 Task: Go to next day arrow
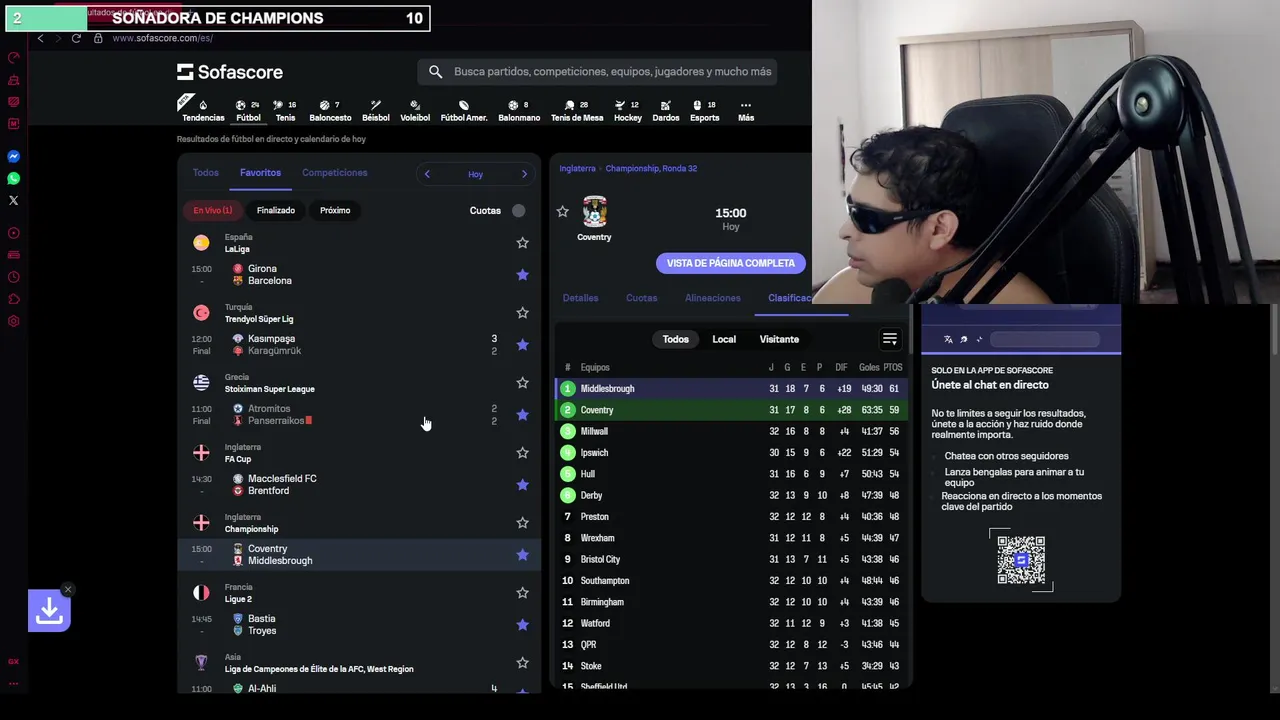pos(524,174)
